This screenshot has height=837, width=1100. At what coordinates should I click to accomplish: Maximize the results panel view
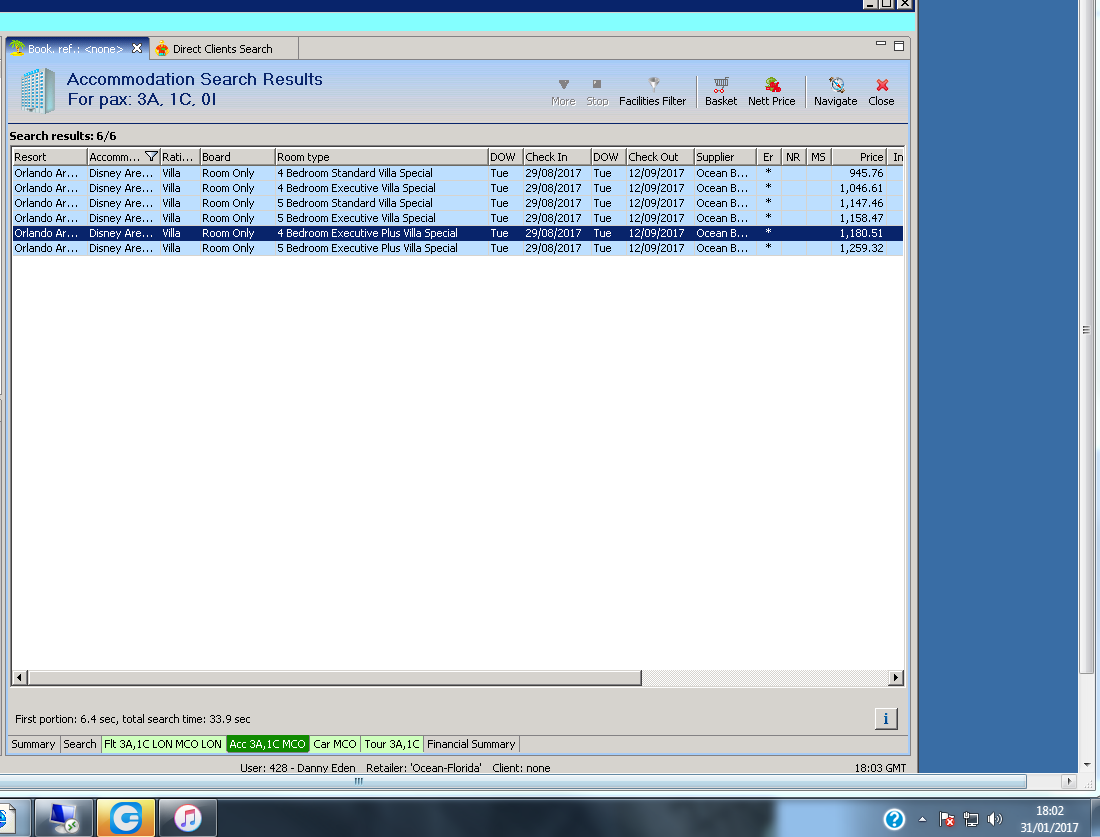899,46
